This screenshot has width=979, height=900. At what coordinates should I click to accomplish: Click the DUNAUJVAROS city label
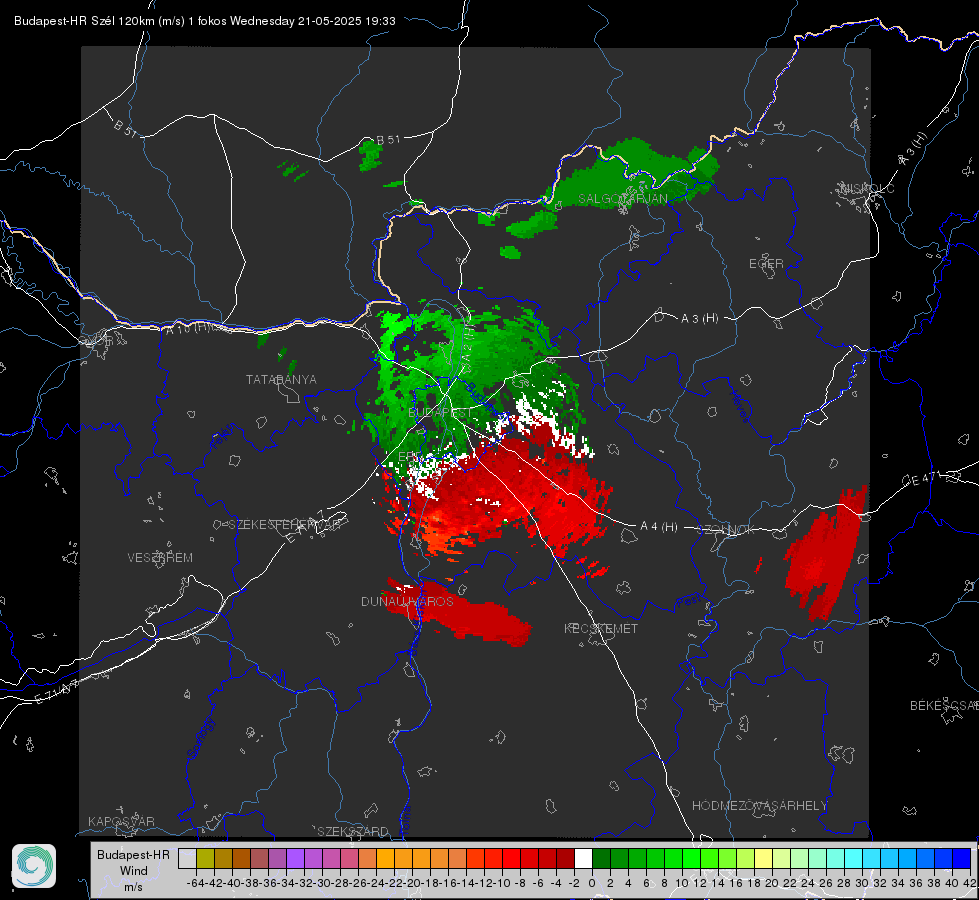click(x=407, y=601)
